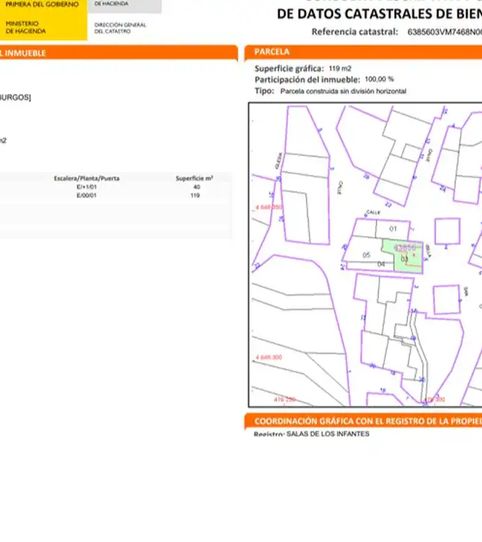Click the Escalera/Planta/Puerta column header
This screenshot has height=542, width=482.
(87, 178)
